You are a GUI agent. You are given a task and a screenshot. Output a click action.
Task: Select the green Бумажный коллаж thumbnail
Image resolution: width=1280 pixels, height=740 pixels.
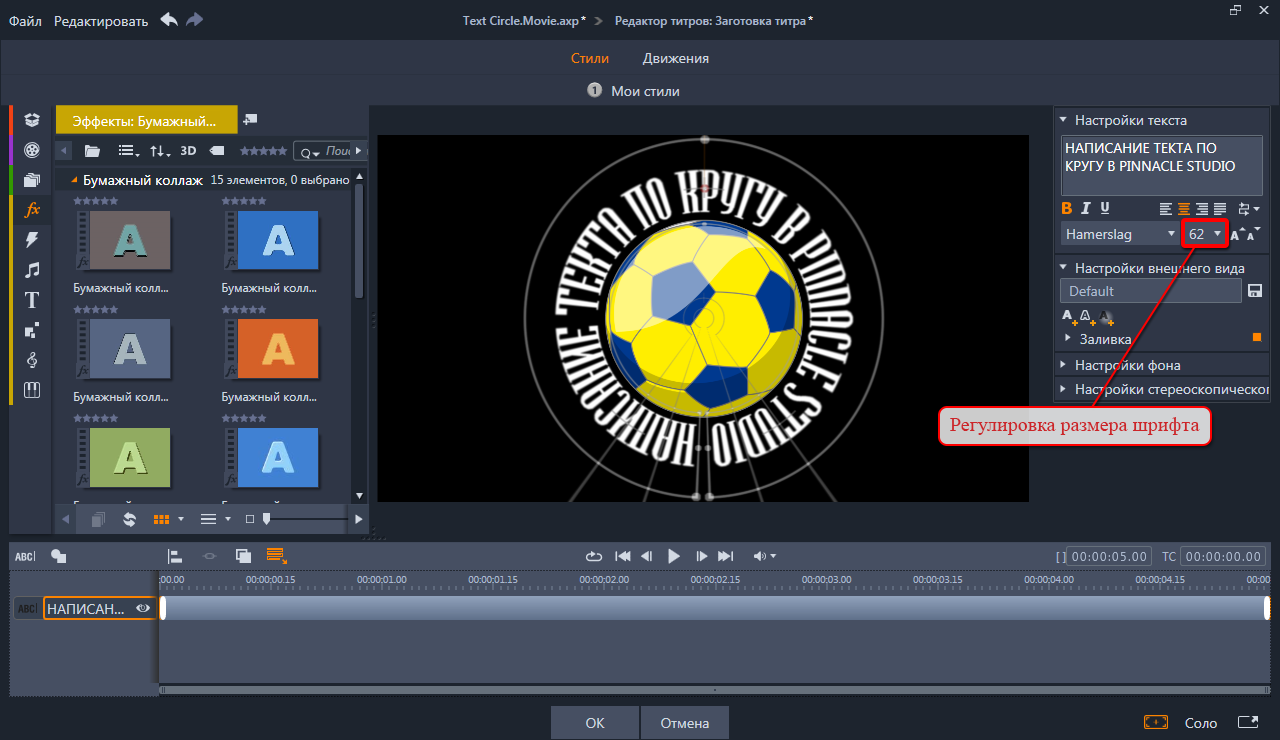tap(124, 458)
